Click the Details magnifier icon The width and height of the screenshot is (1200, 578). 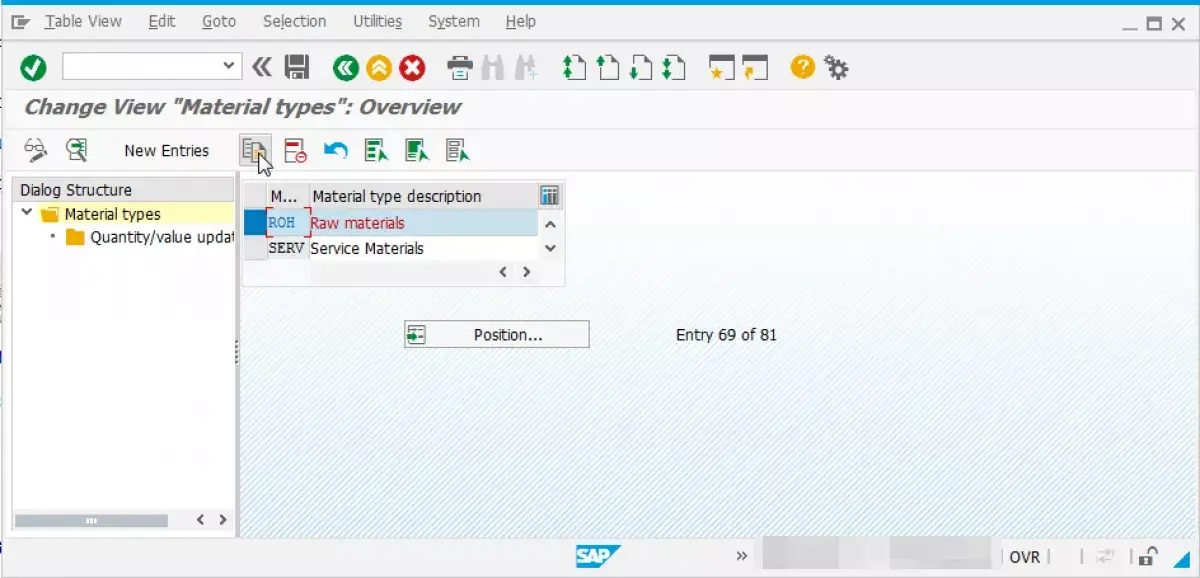pos(76,150)
